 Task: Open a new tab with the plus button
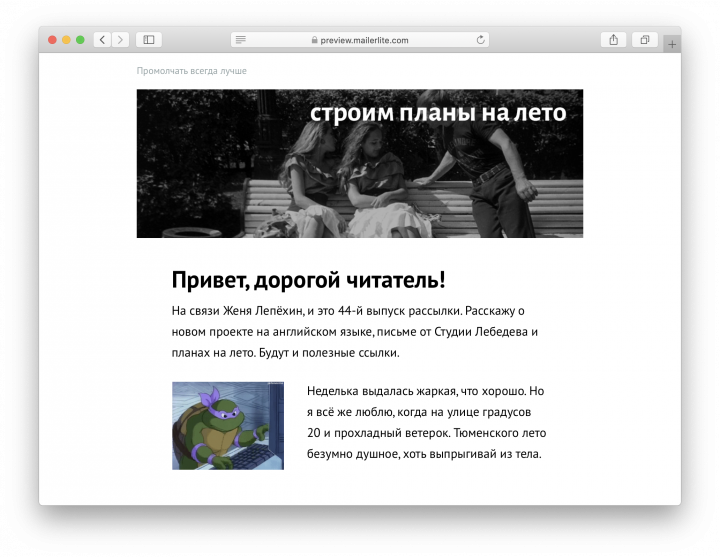point(672,44)
